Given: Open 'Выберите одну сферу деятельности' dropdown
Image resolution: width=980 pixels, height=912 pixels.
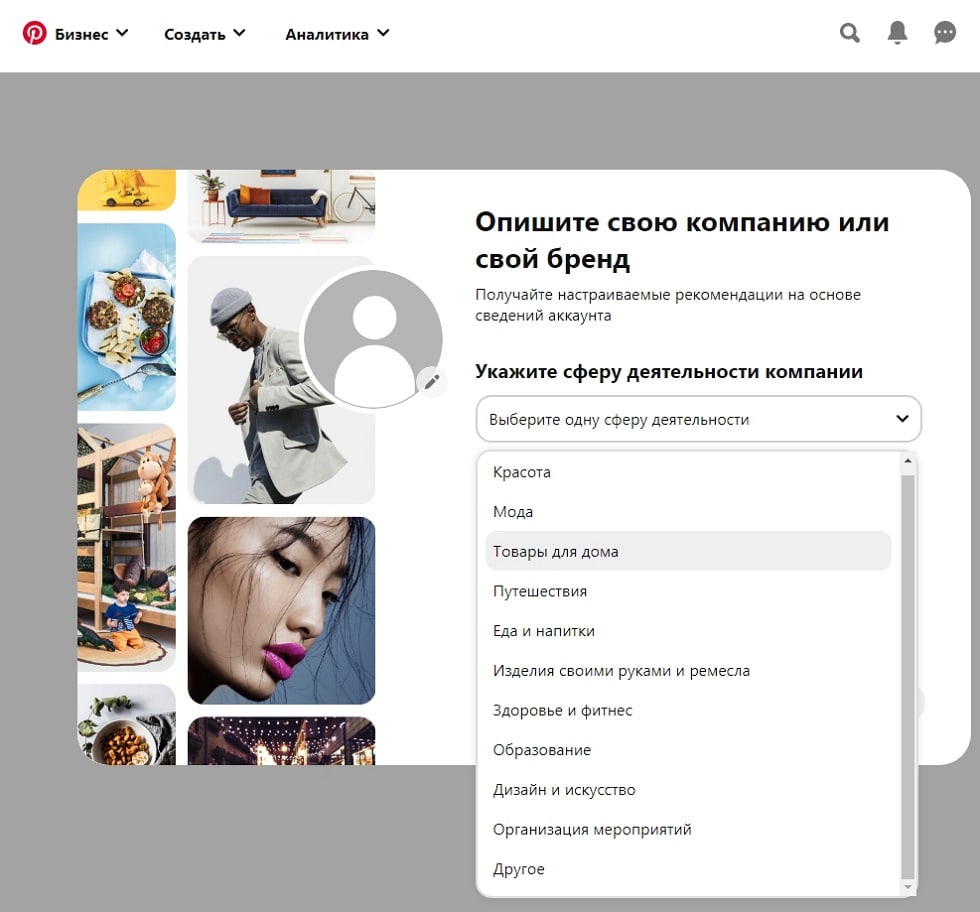Looking at the screenshot, I should (698, 419).
